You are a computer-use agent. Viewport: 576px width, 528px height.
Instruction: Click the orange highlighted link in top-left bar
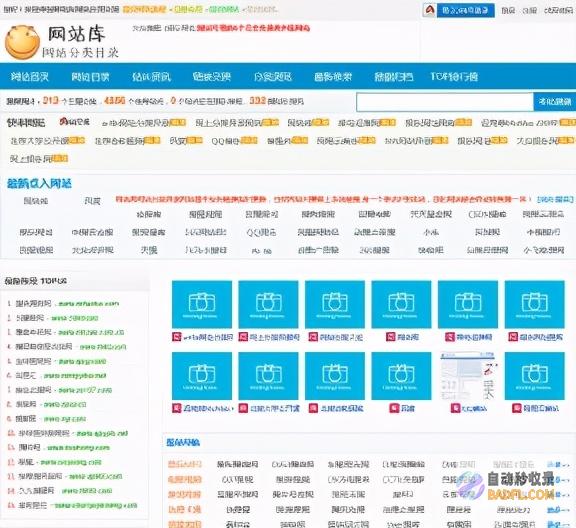144,9
